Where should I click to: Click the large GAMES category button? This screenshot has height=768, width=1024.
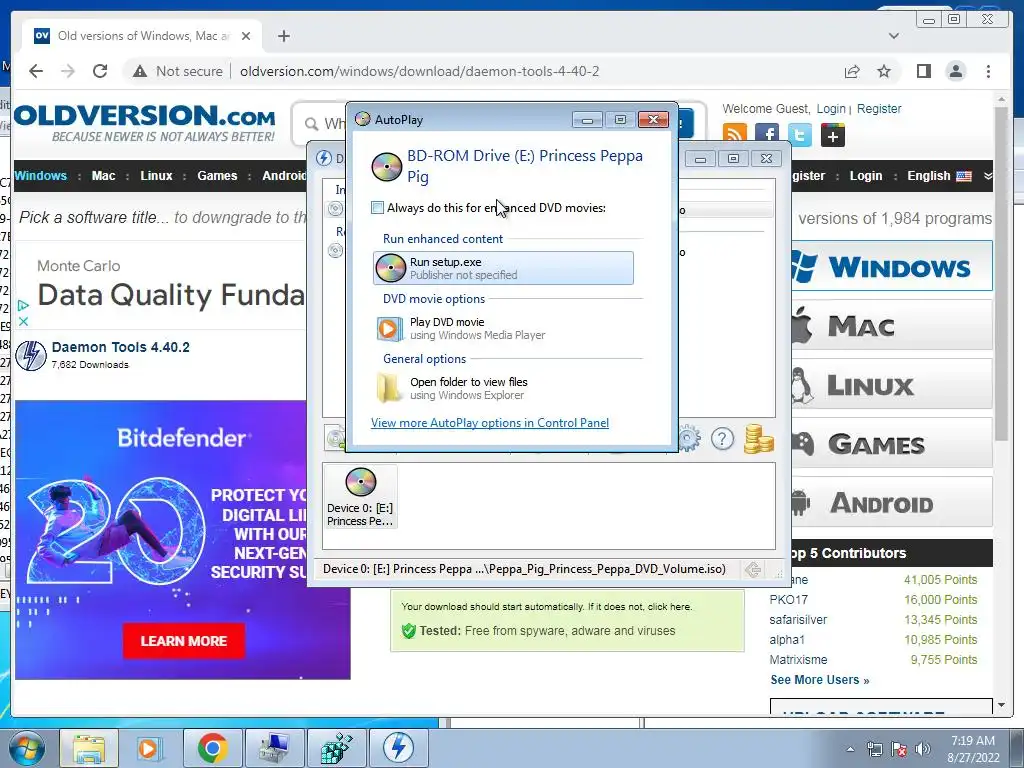(x=891, y=443)
